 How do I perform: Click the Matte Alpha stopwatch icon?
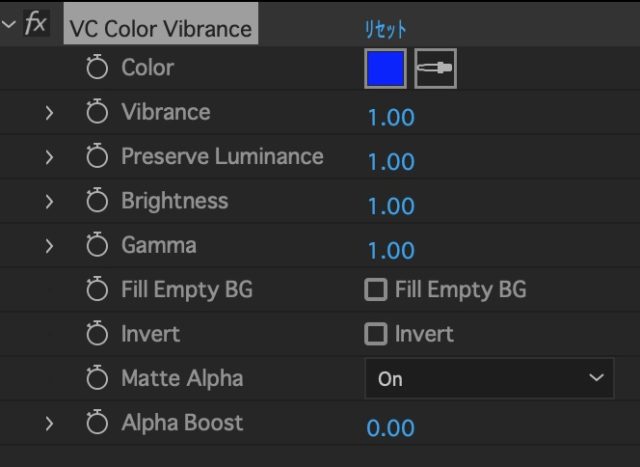click(x=96, y=379)
